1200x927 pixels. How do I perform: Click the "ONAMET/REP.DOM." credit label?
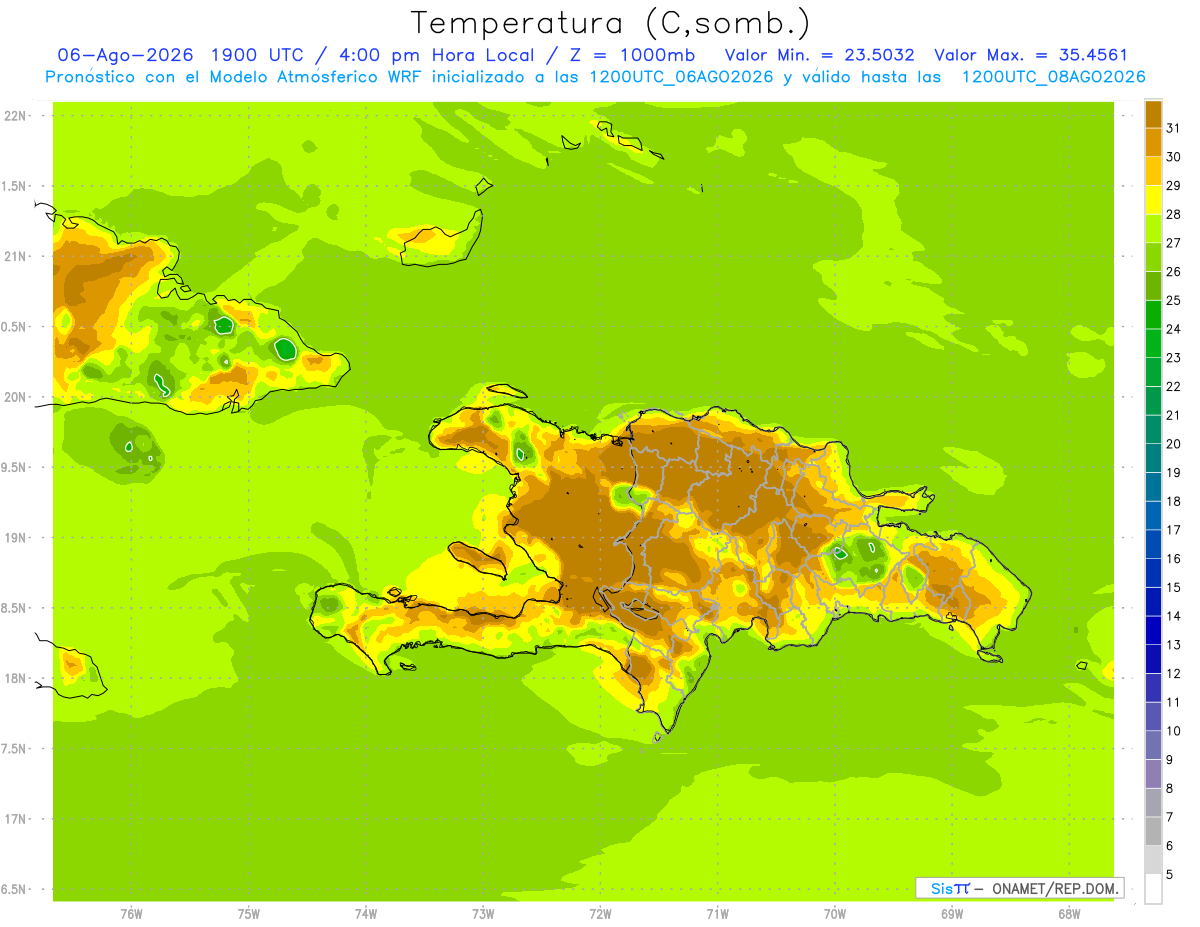(1053, 888)
